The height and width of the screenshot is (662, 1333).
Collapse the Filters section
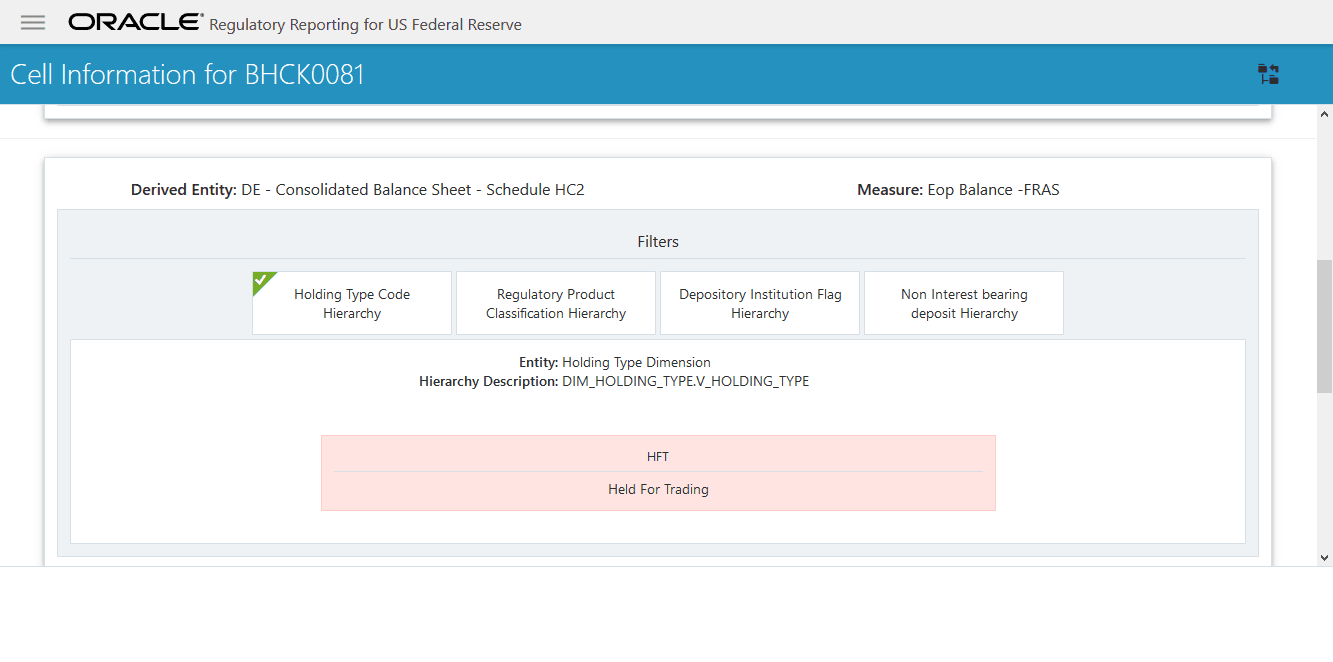pos(658,241)
